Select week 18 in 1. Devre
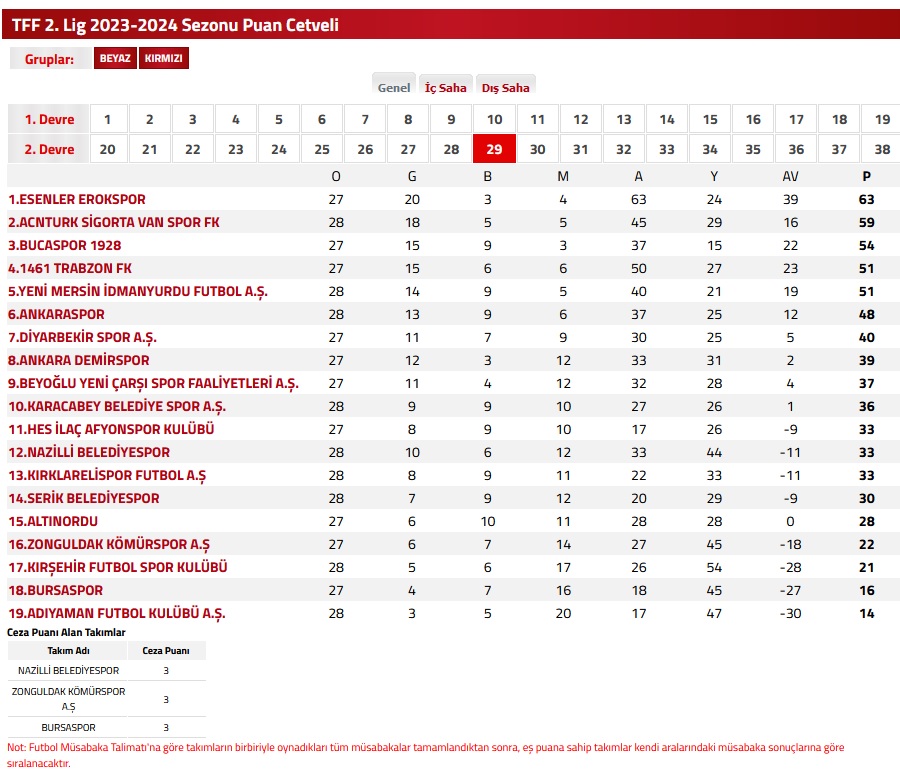 (839, 119)
